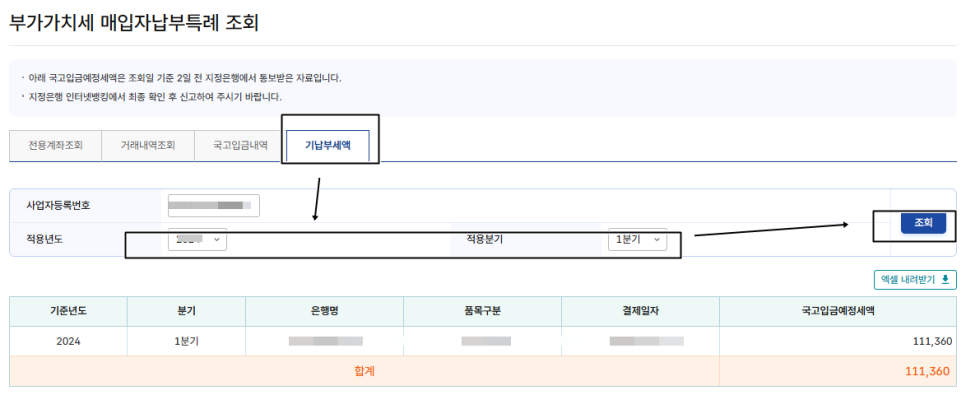Viewport: 966px width, 395px height.
Task: Open the 적용분기 quarter dropdown
Action: tap(637, 240)
